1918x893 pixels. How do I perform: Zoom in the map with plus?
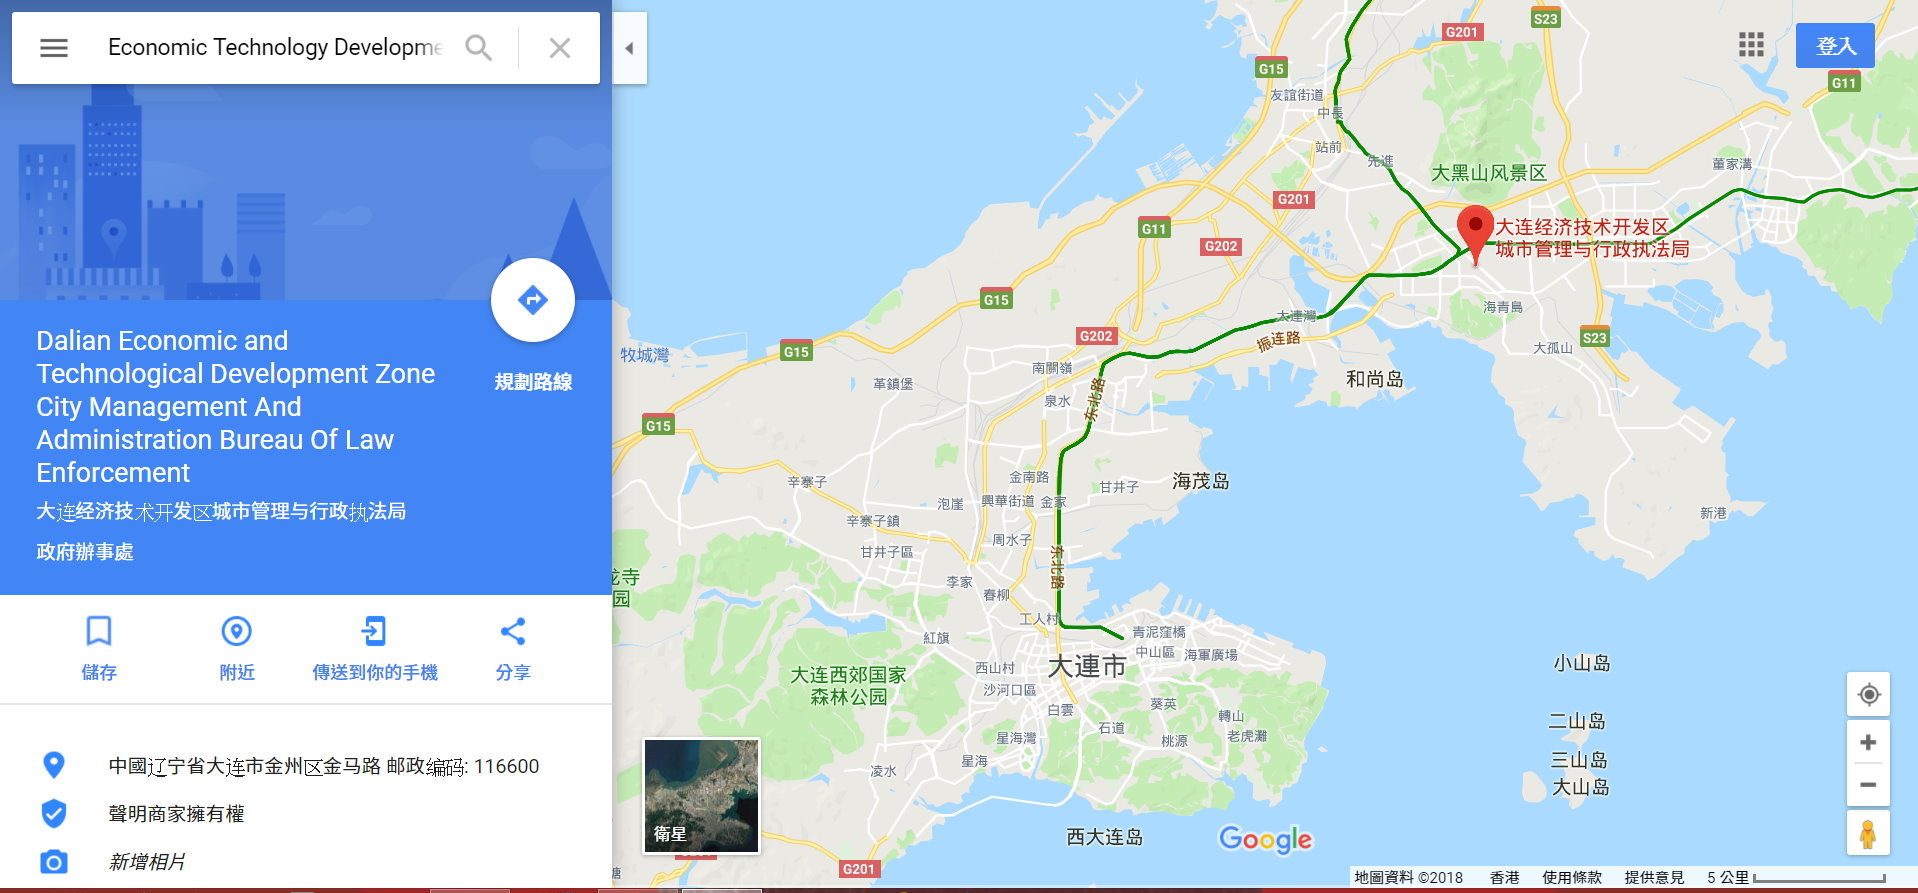(1868, 743)
